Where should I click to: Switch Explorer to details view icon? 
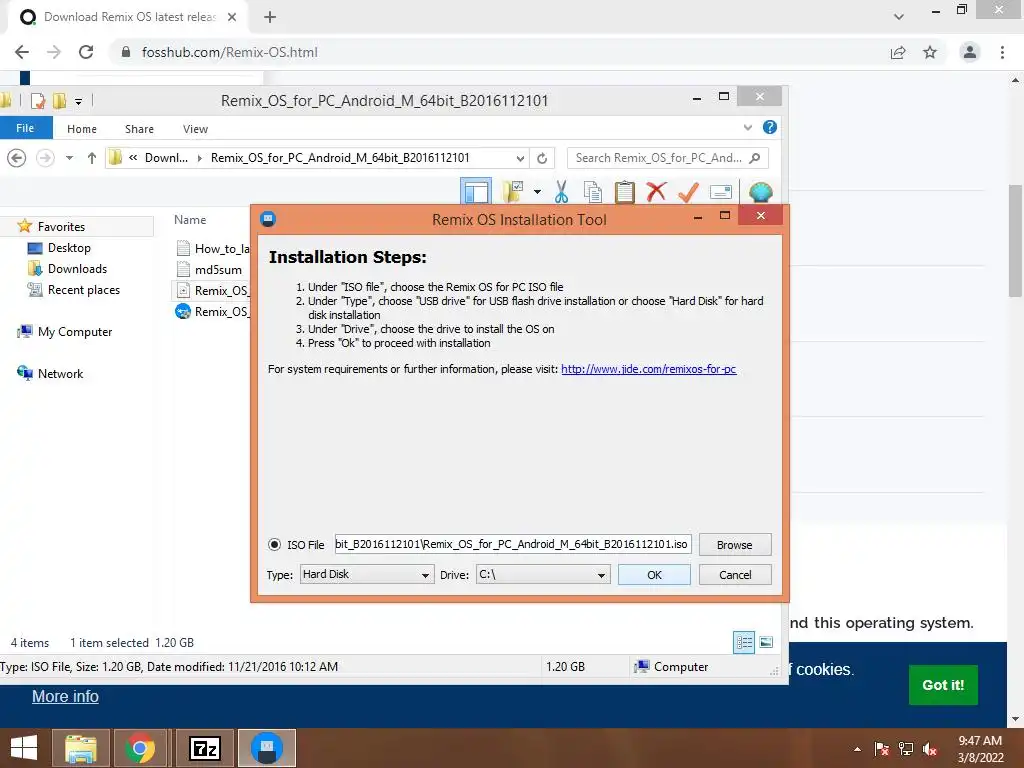click(744, 643)
